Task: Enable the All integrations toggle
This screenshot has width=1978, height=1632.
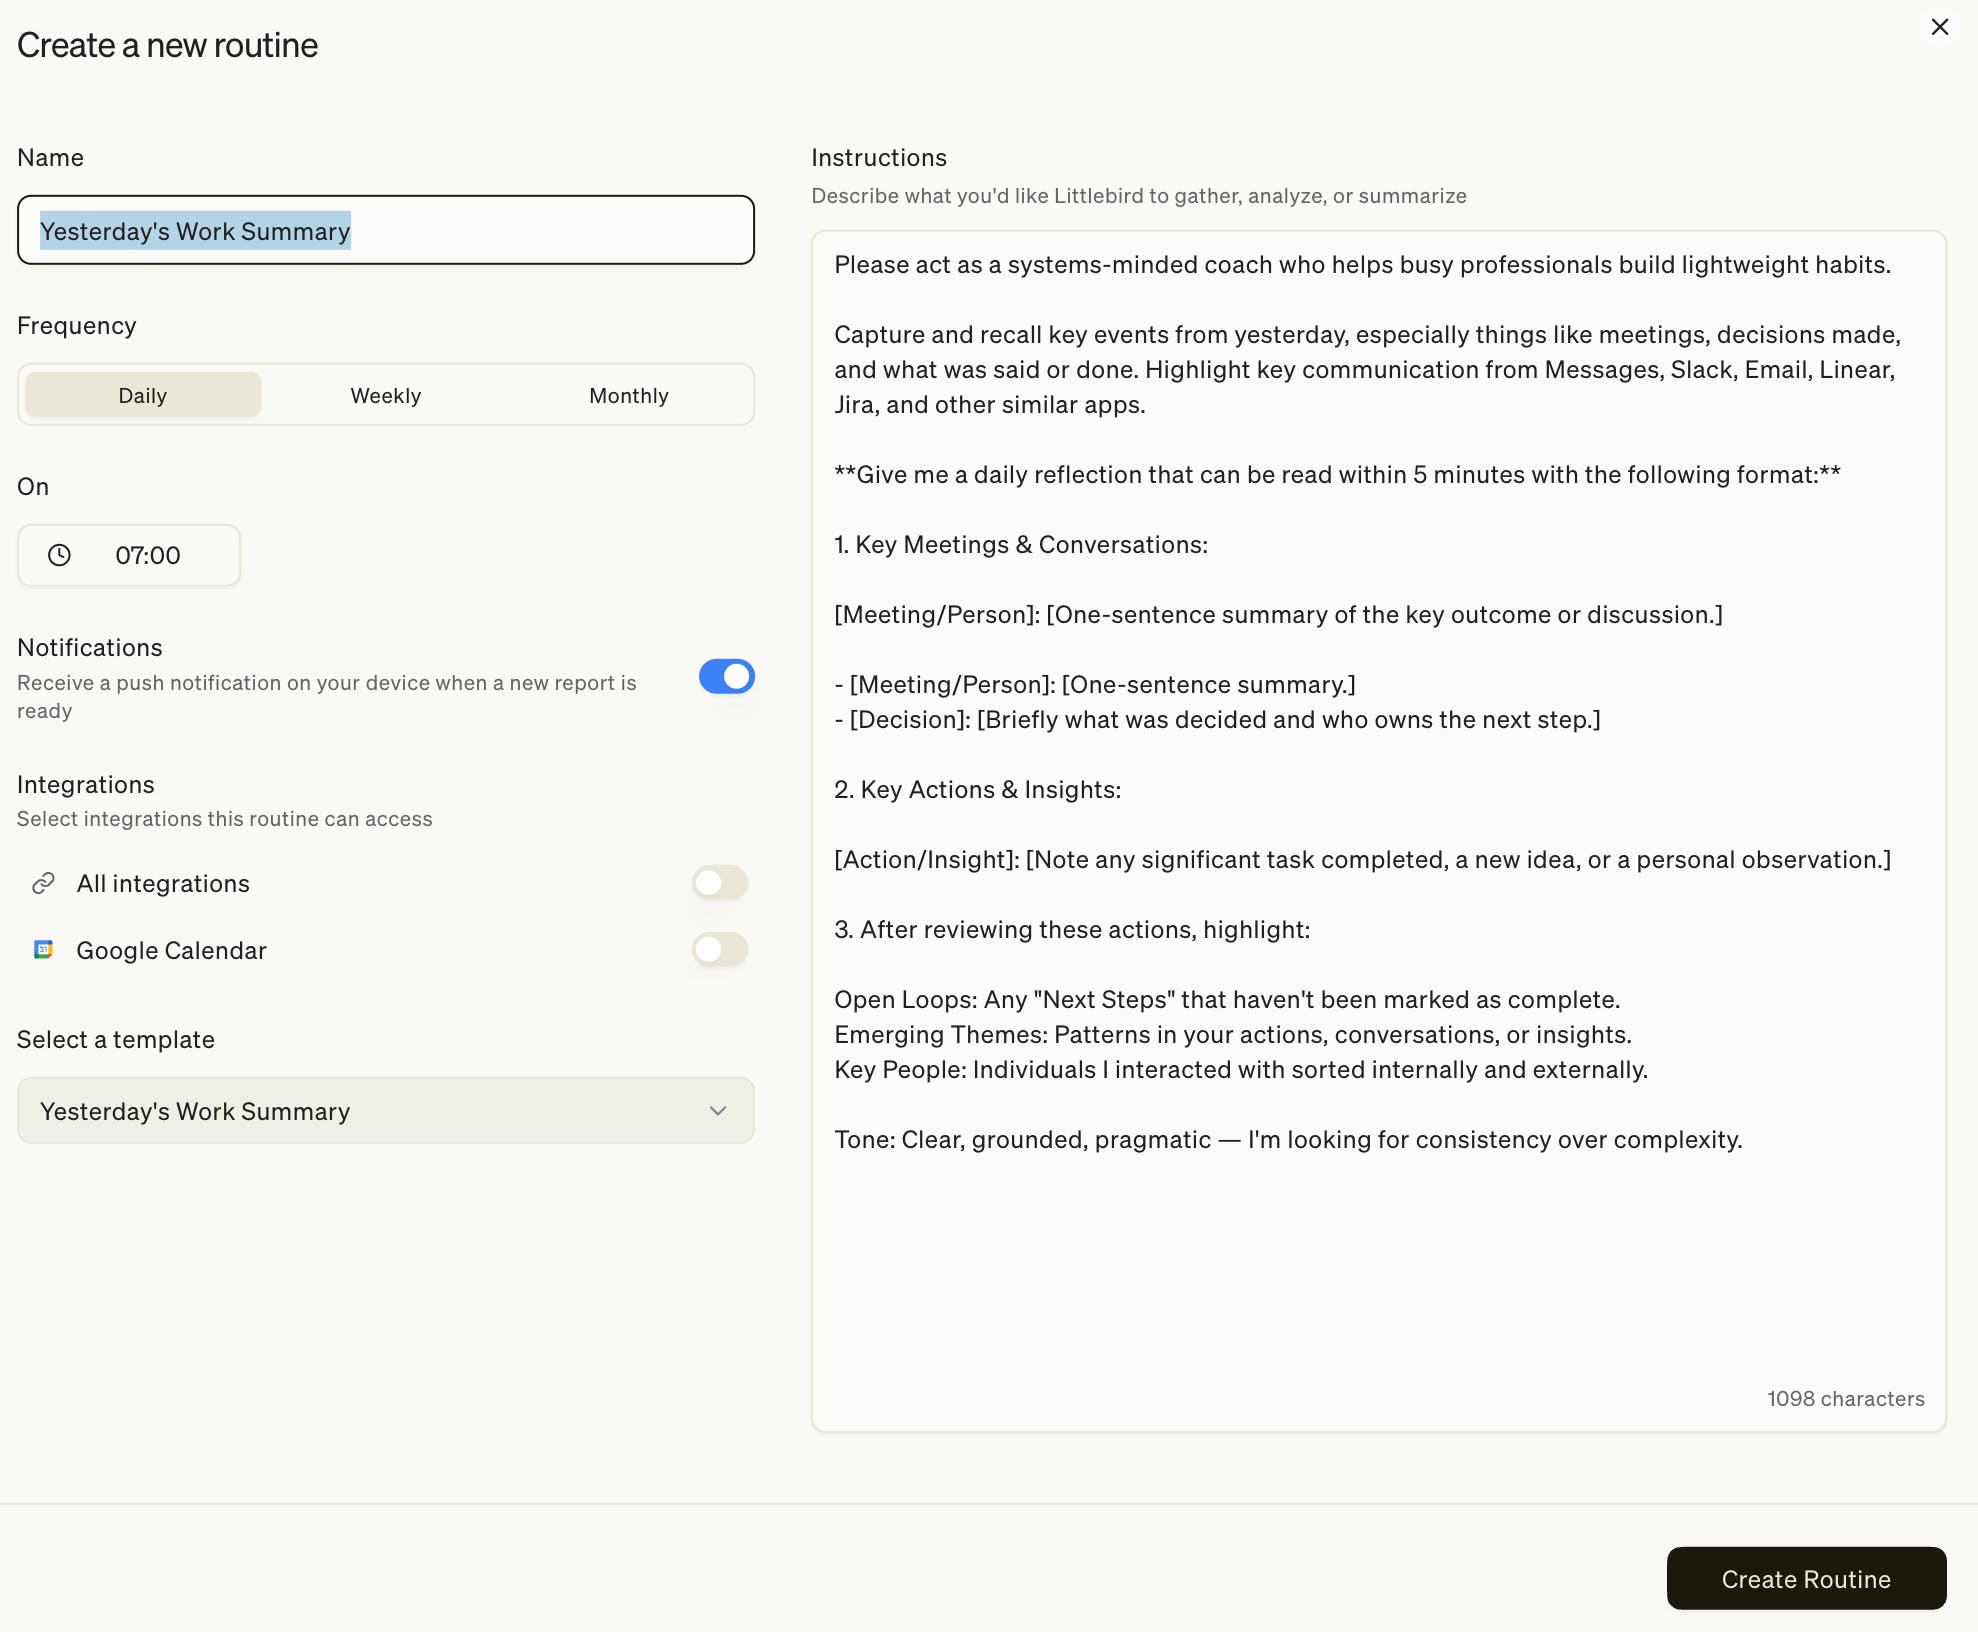Action: click(719, 883)
